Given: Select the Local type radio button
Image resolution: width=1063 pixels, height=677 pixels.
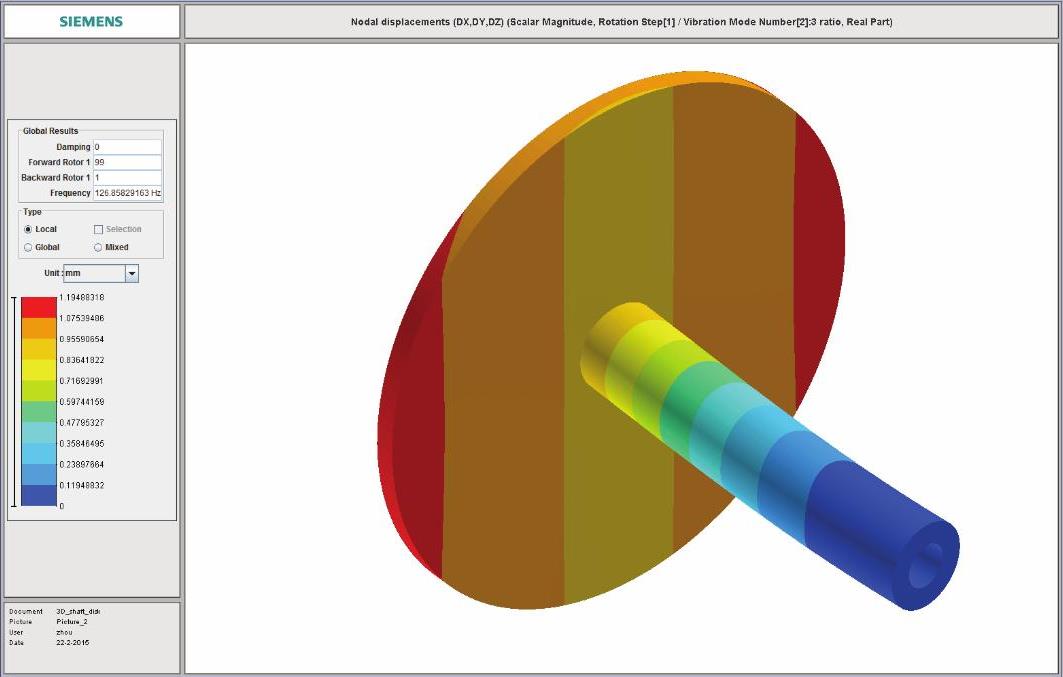Looking at the screenshot, I should [x=28, y=229].
